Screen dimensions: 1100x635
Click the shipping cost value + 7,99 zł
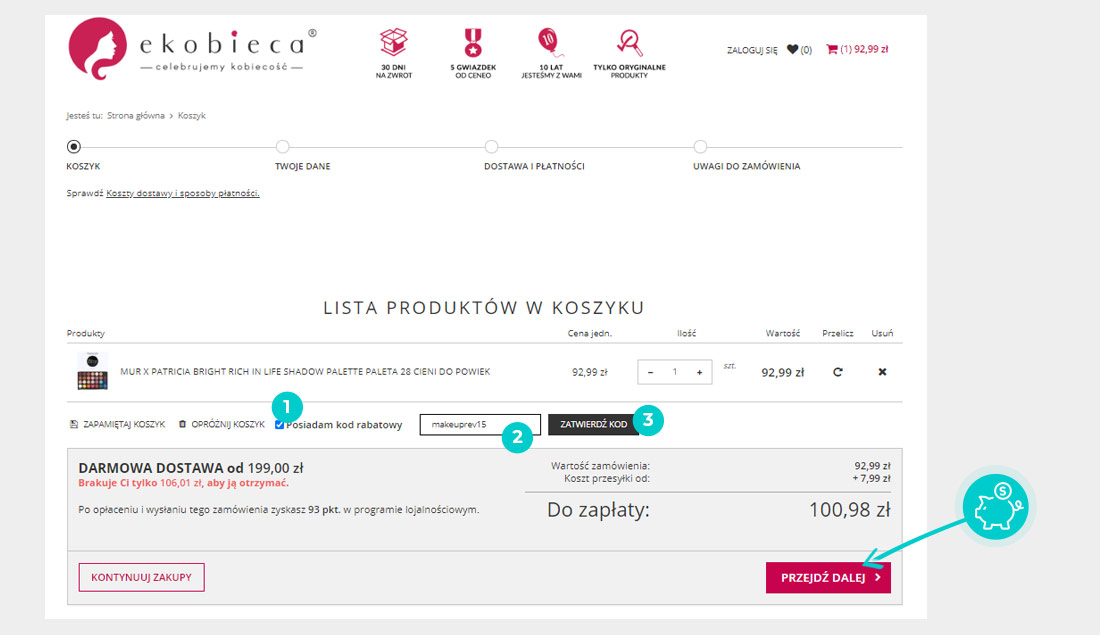click(x=871, y=479)
